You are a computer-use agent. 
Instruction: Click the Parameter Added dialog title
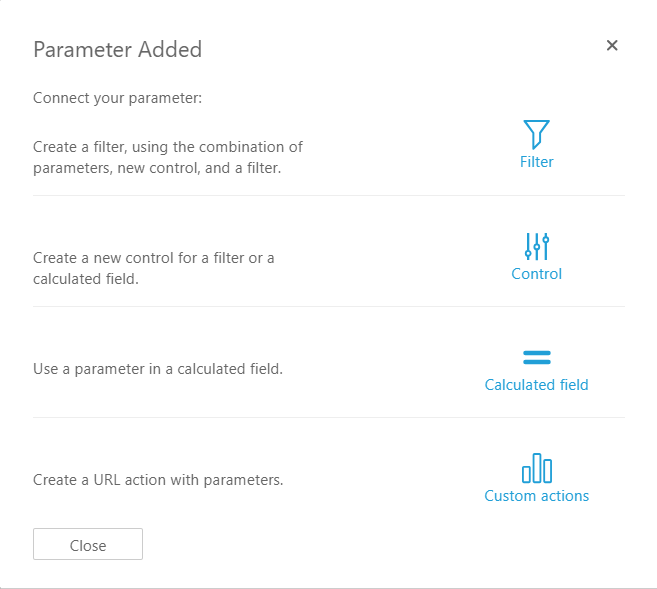(x=118, y=49)
